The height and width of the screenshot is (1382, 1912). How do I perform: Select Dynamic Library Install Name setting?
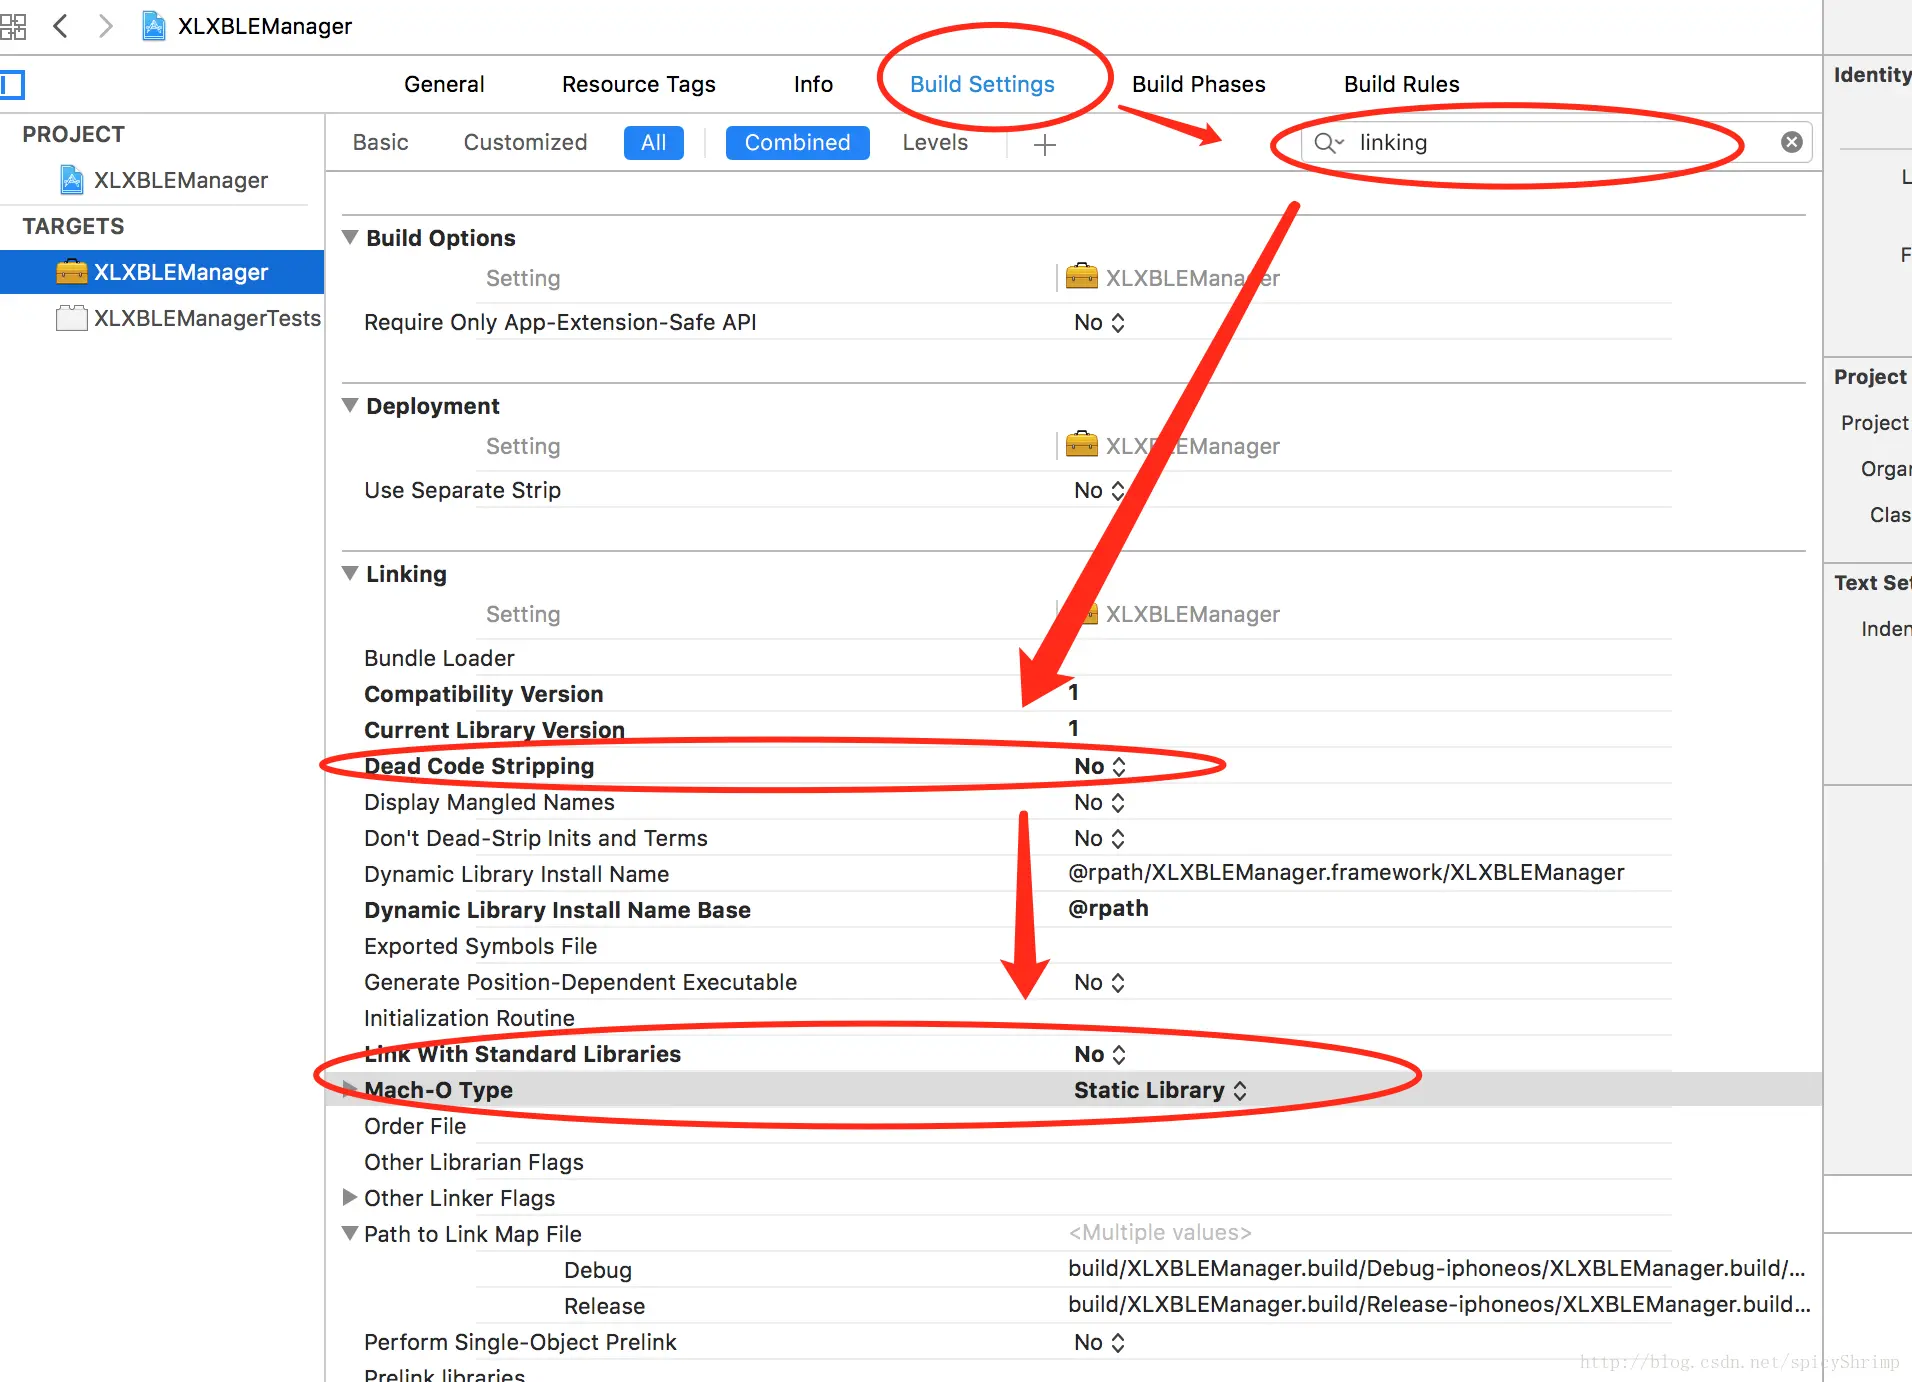[x=516, y=874]
